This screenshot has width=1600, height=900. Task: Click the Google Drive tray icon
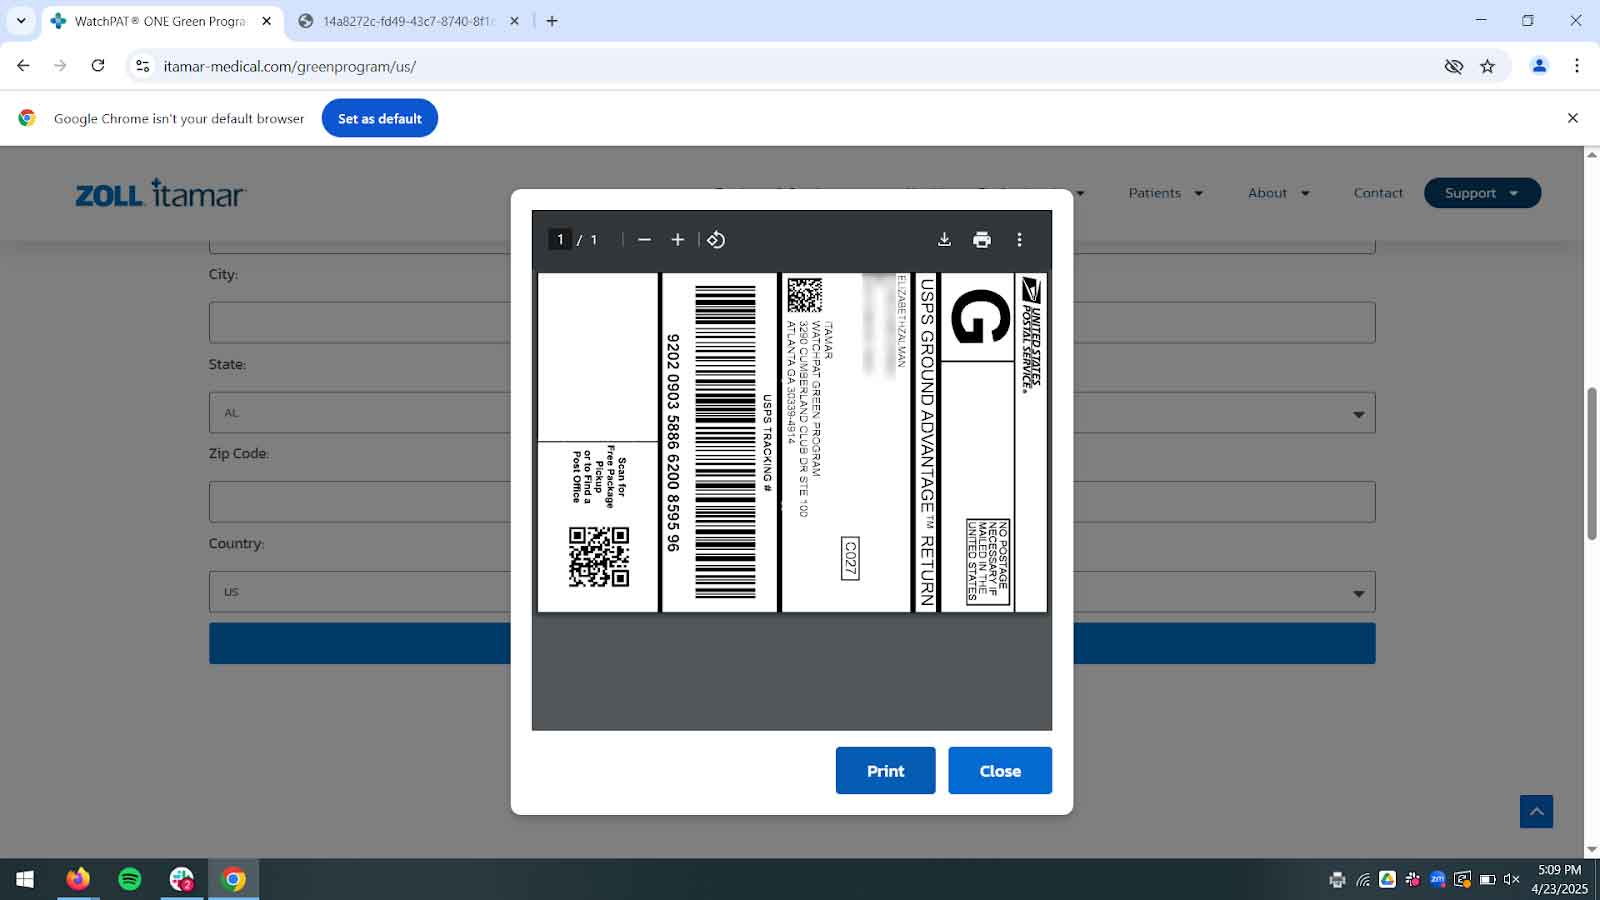[1387, 880]
